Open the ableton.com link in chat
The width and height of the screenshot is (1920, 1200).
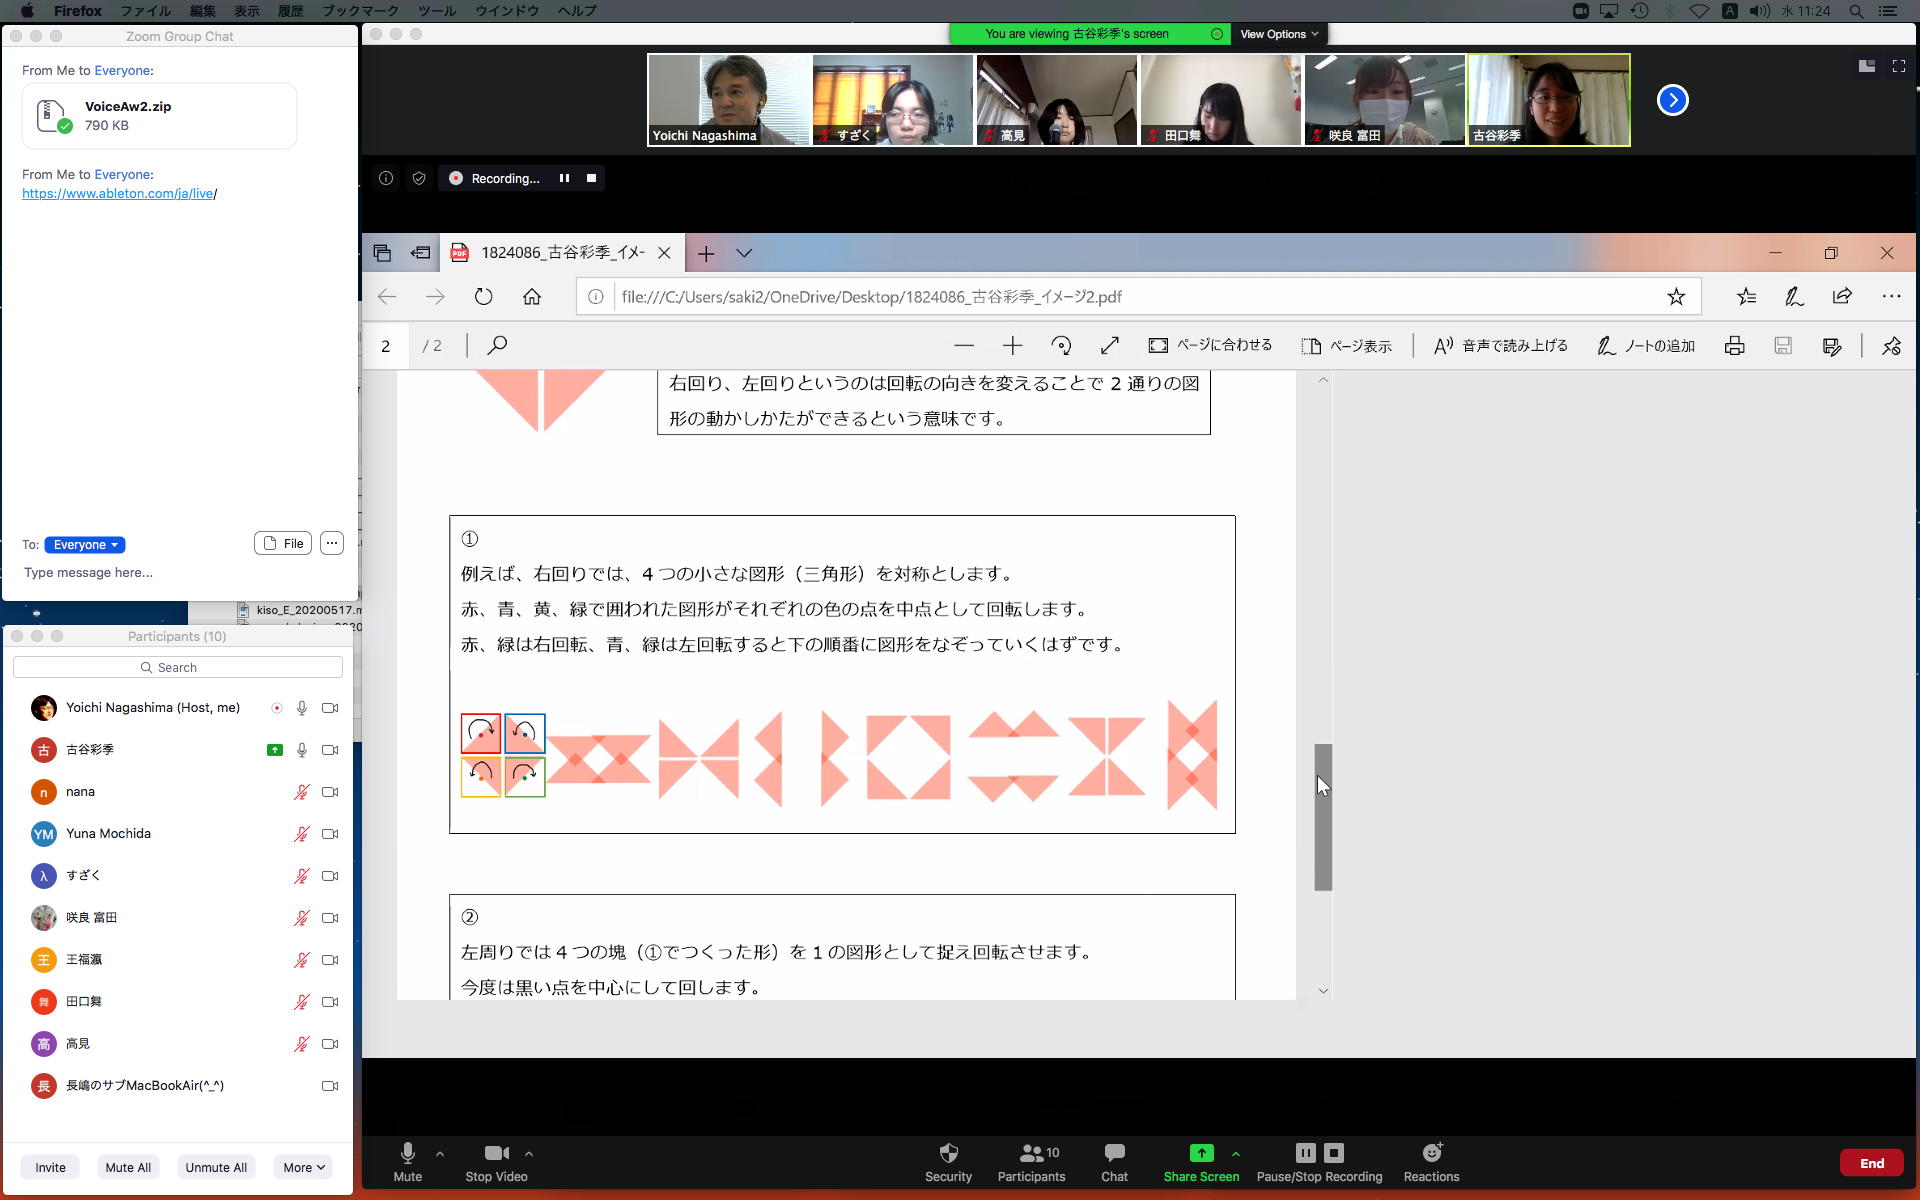(x=118, y=194)
